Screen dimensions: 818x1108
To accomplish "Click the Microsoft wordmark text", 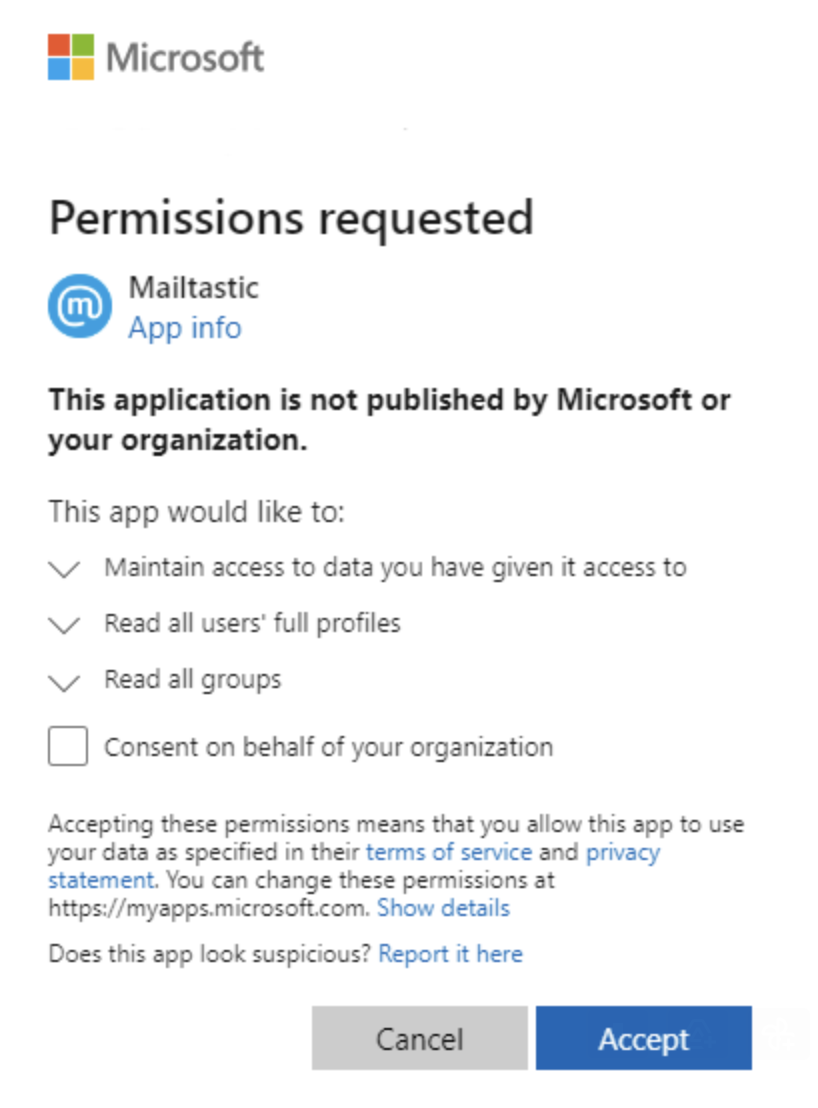I will tap(185, 57).
